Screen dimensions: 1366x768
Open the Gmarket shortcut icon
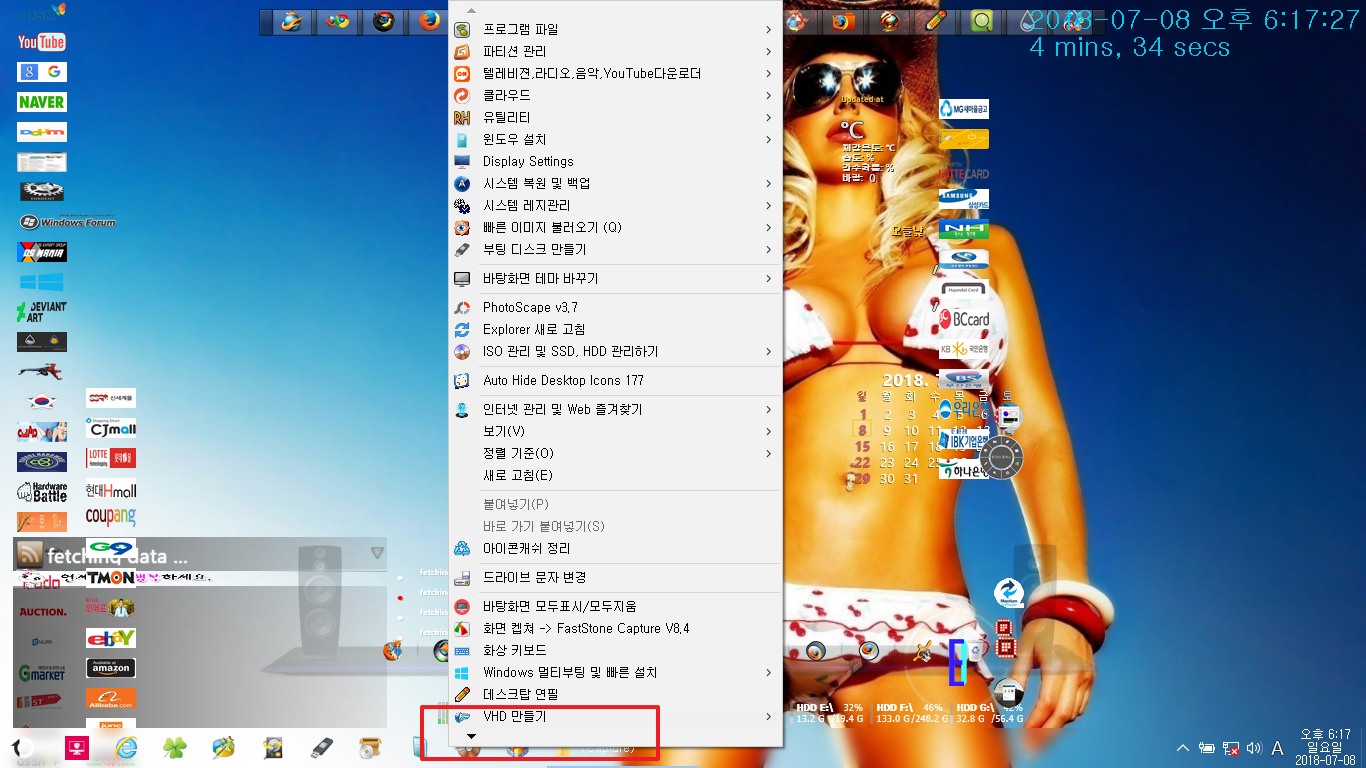point(42,673)
